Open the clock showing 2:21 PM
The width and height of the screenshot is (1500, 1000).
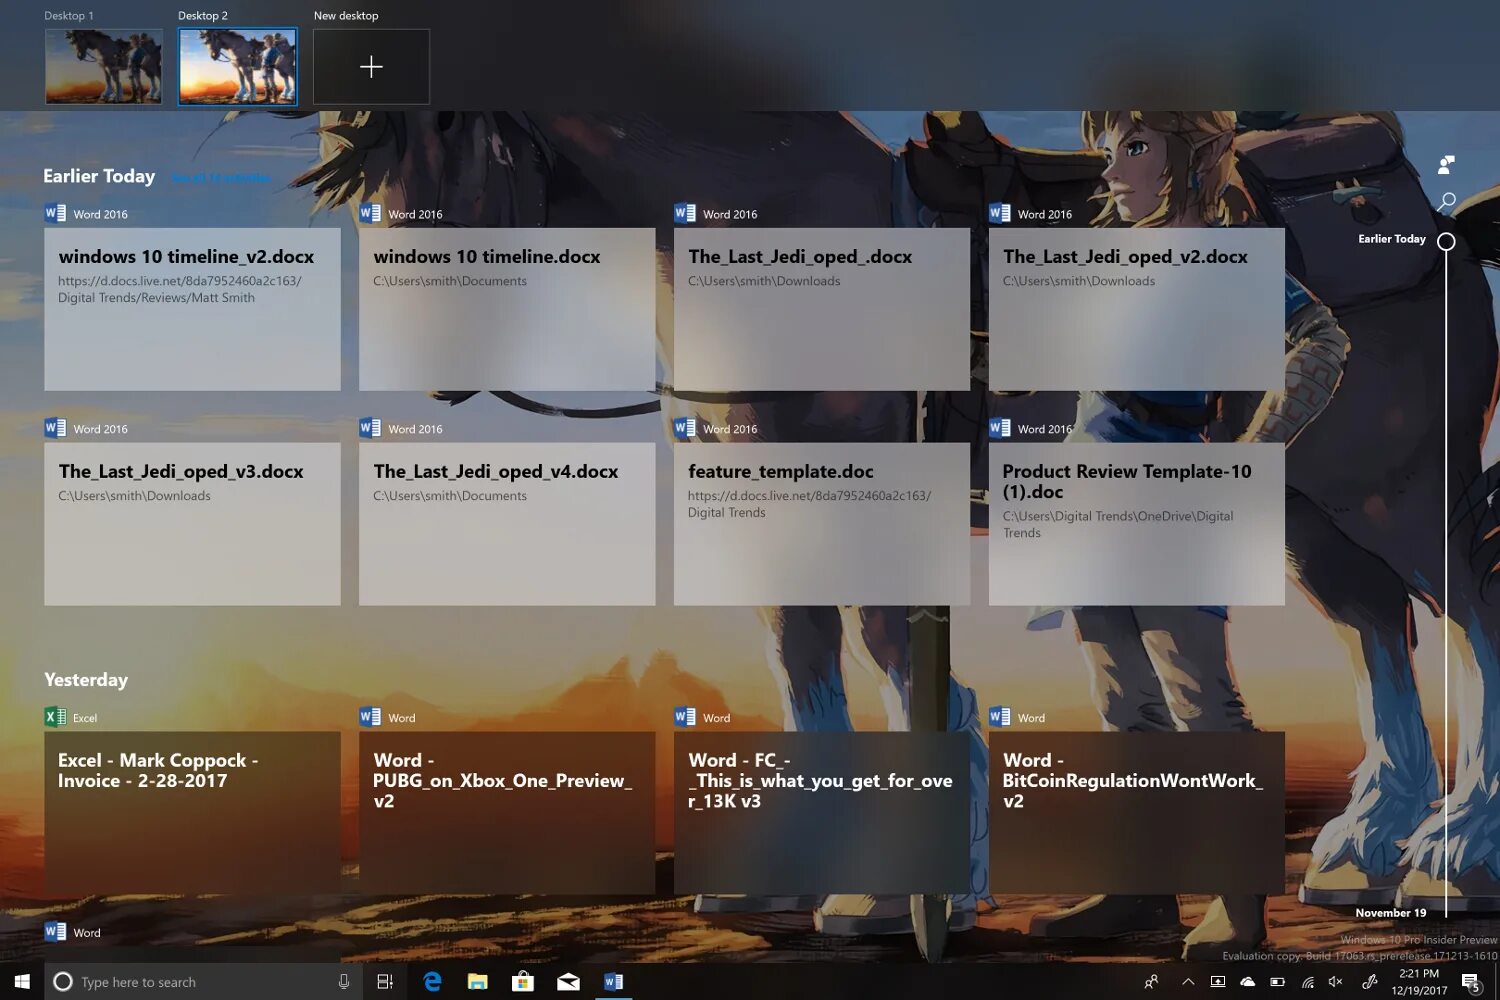tap(1419, 982)
